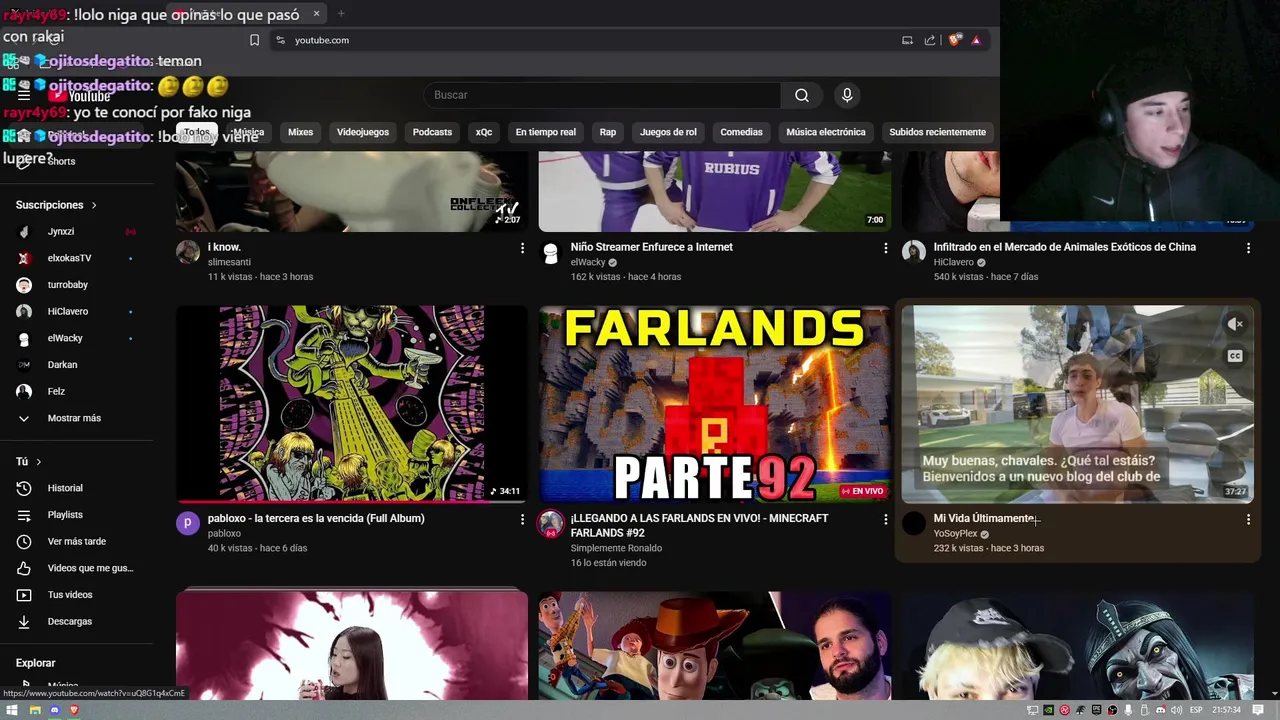Open Simplemente Ronaldo channel avatar
Screen dimensions: 1280x720
[x=551, y=523]
